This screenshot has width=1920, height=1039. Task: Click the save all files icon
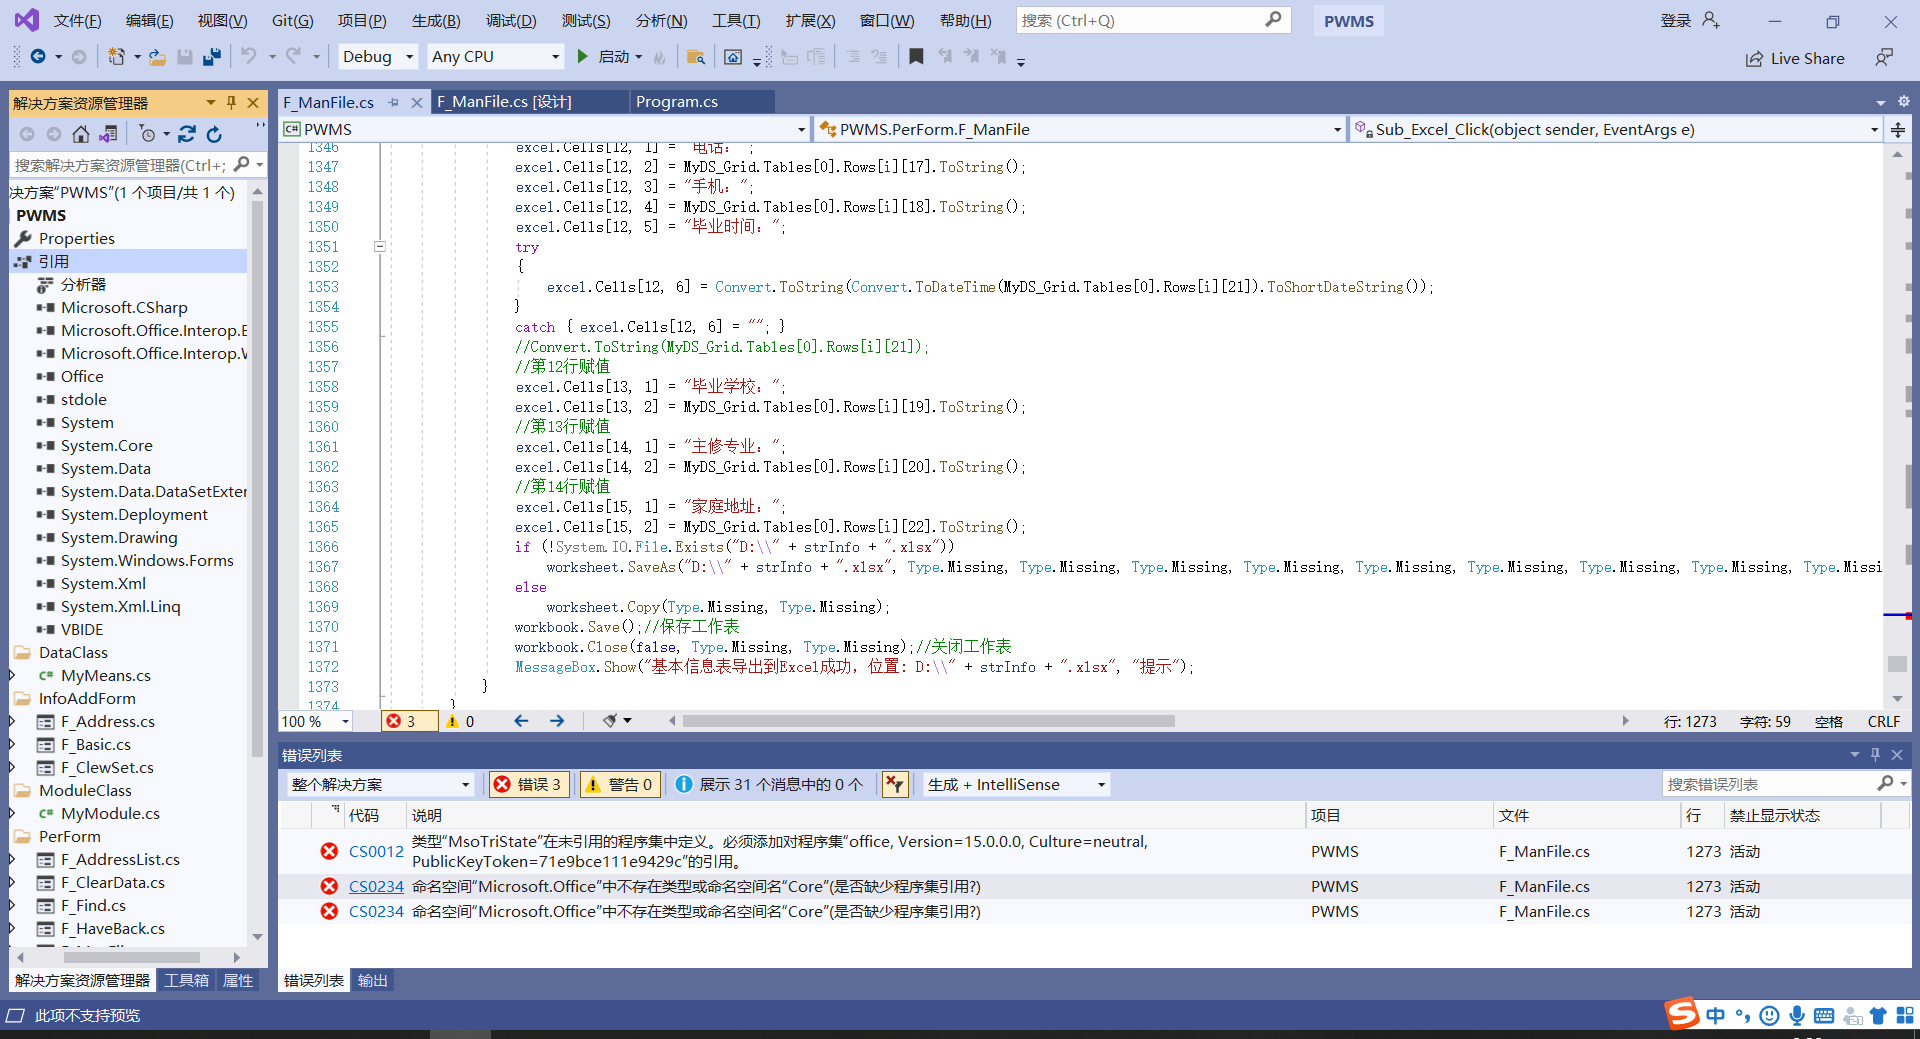tap(211, 57)
